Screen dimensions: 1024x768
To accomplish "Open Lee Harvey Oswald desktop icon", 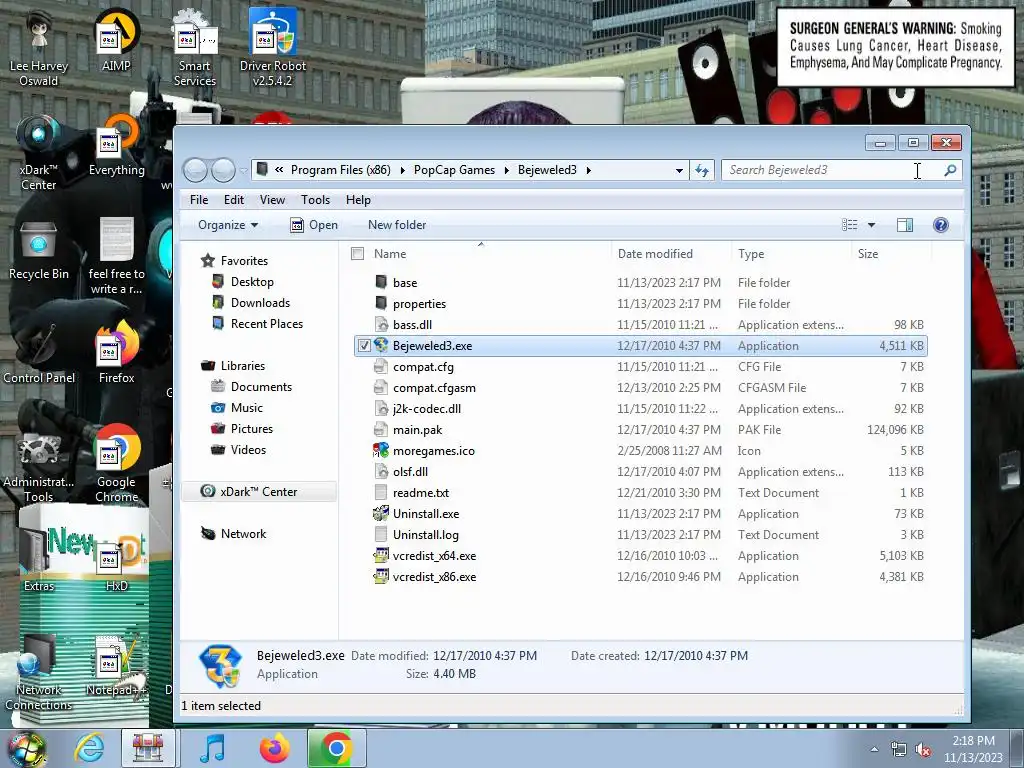I will pos(39,47).
